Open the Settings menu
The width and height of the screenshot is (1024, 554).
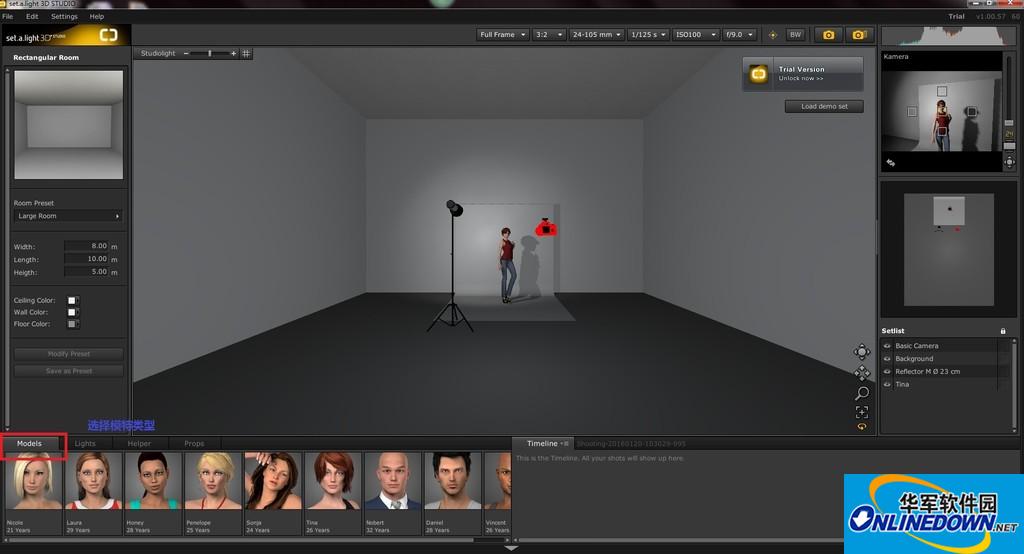[64, 16]
